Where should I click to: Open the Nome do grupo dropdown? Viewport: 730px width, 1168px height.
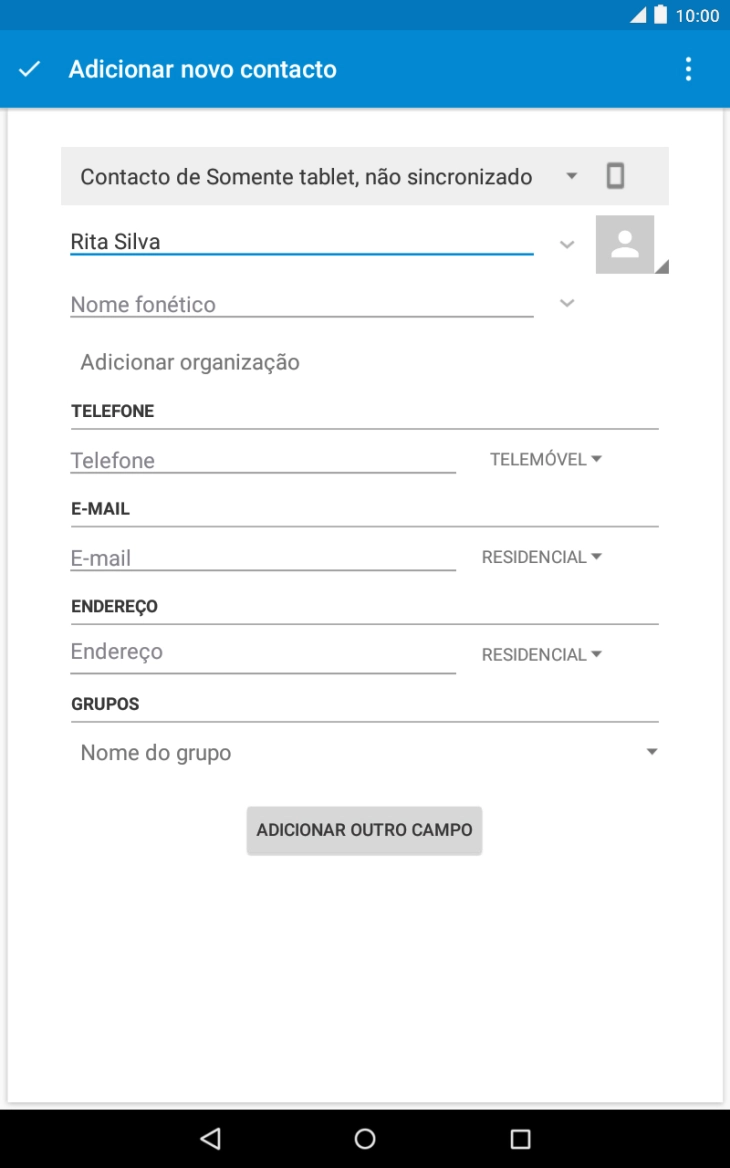(x=365, y=752)
